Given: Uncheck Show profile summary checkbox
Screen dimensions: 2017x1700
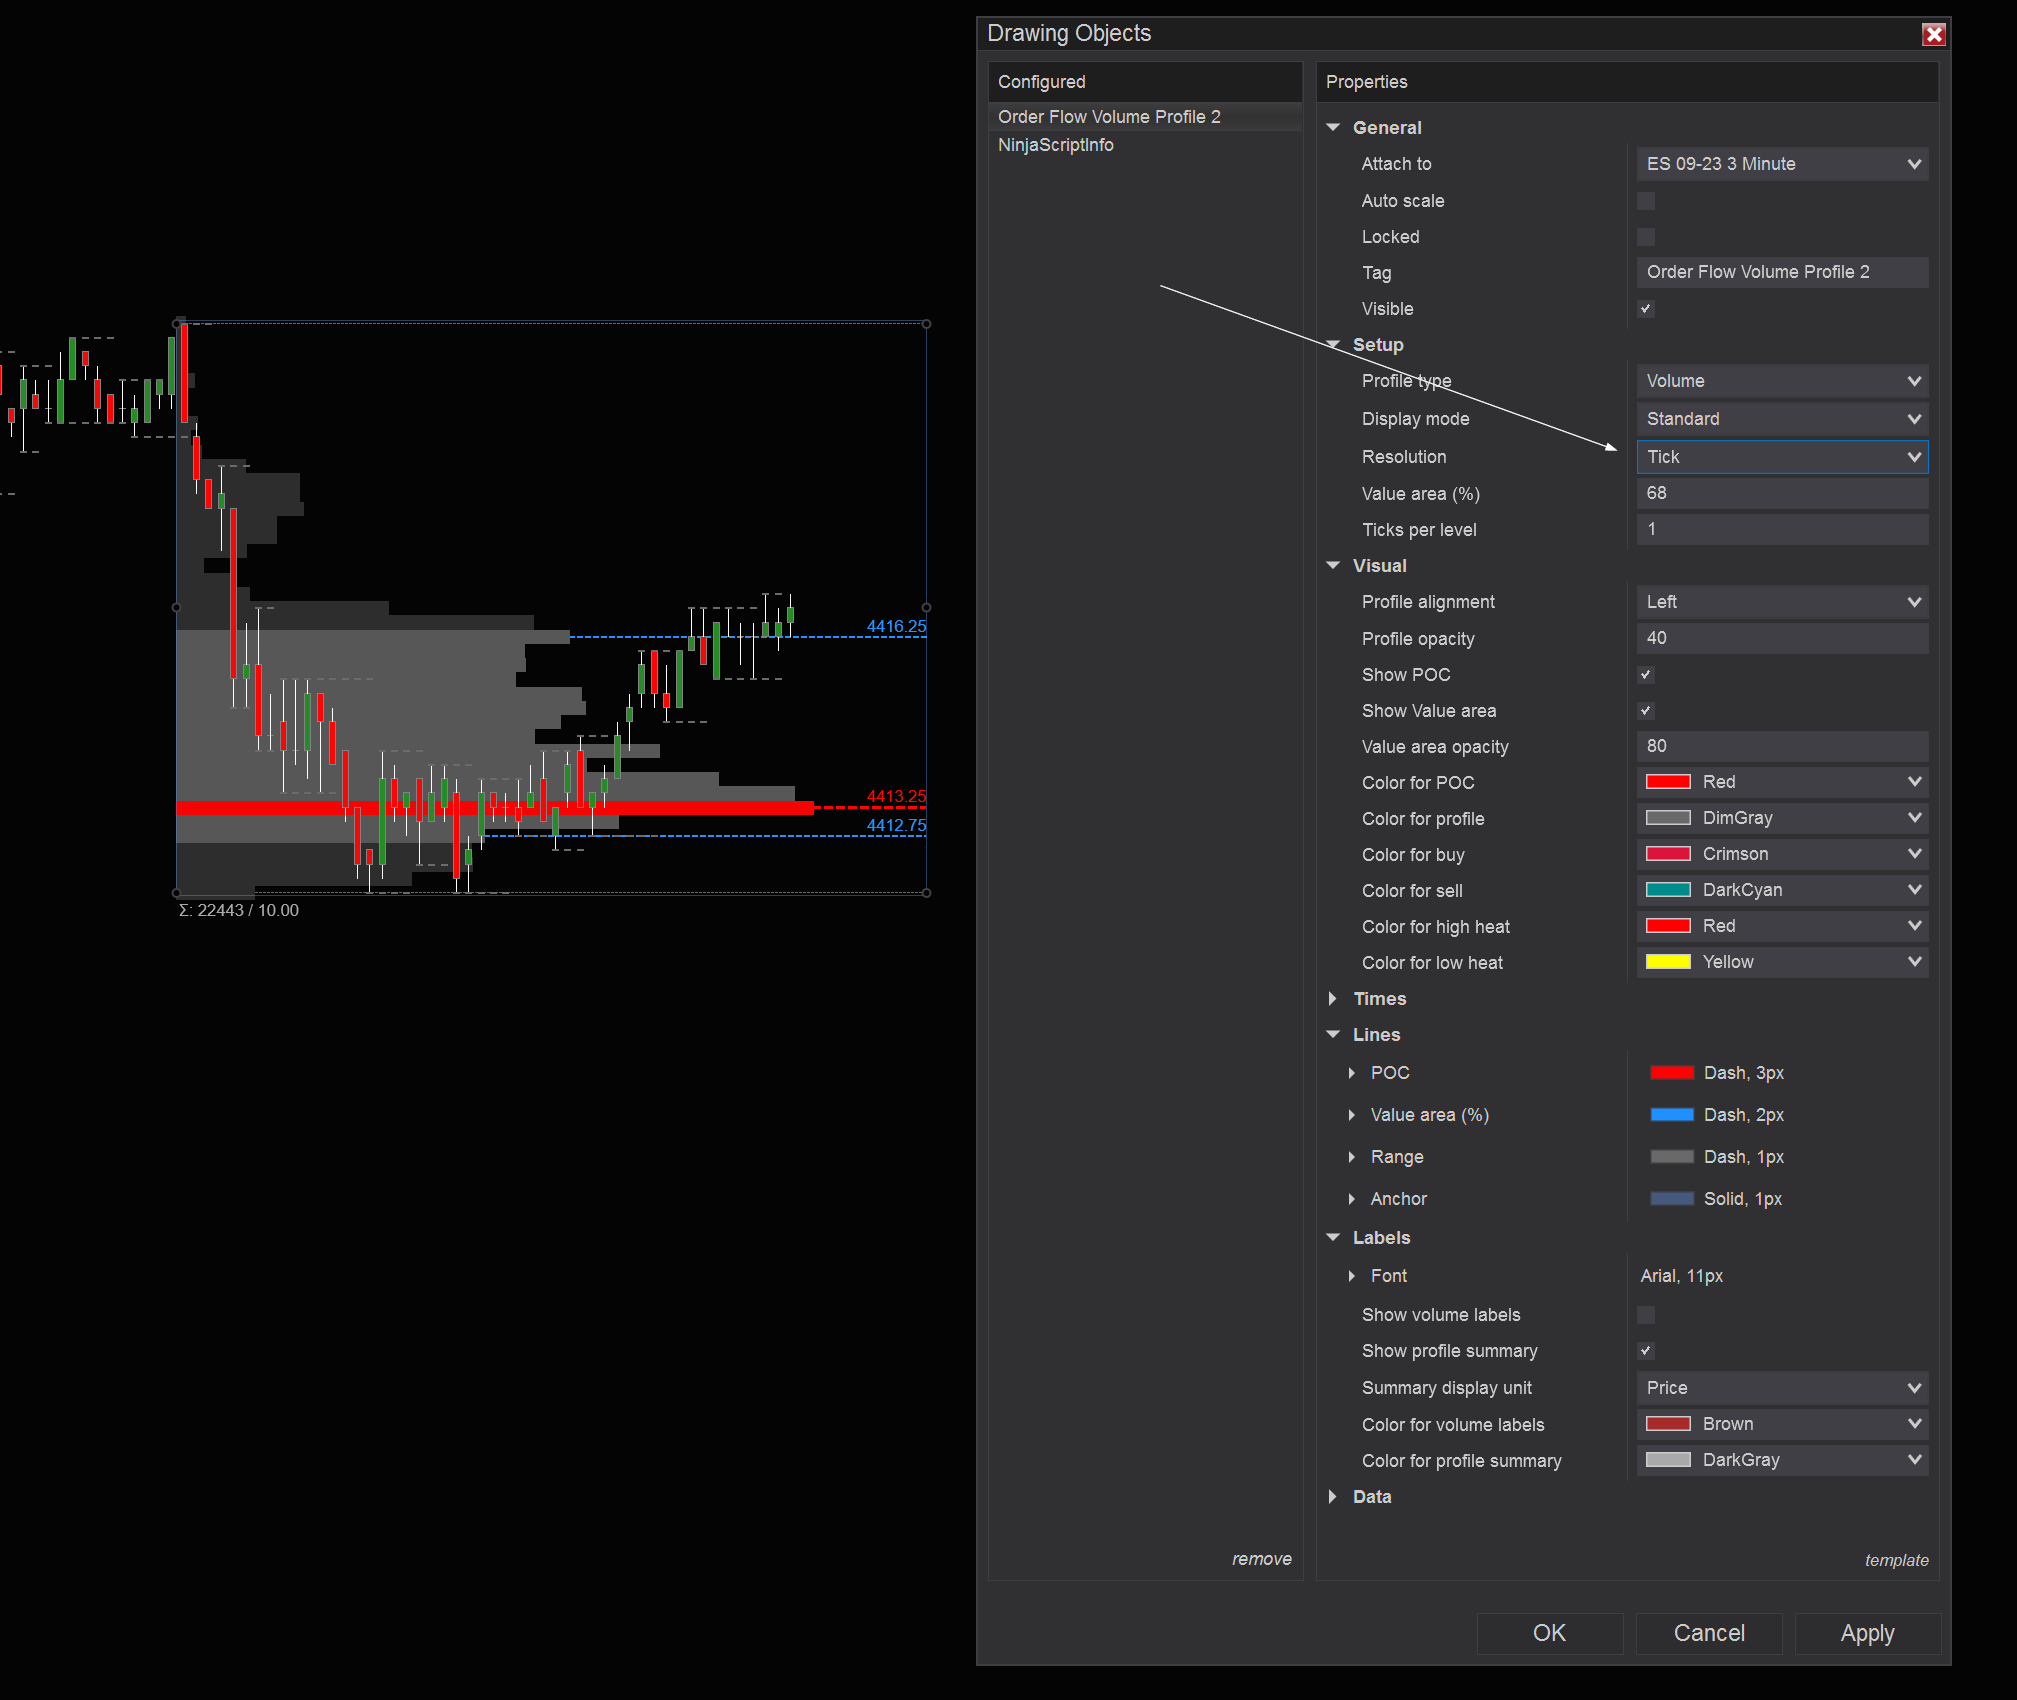Looking at the screenshot, I should tap(1645, 1351).
